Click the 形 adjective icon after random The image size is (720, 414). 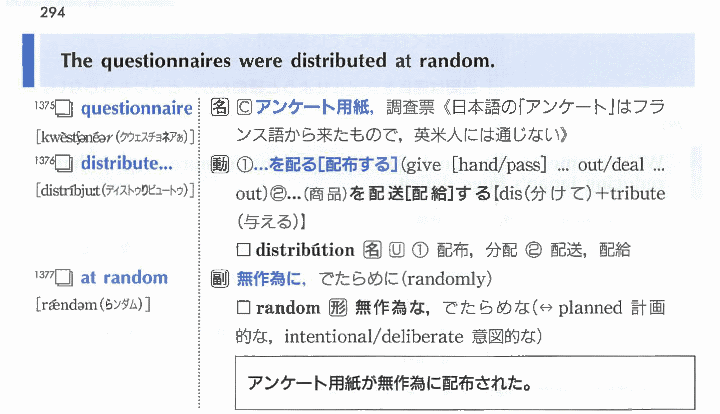coord(337,307)
